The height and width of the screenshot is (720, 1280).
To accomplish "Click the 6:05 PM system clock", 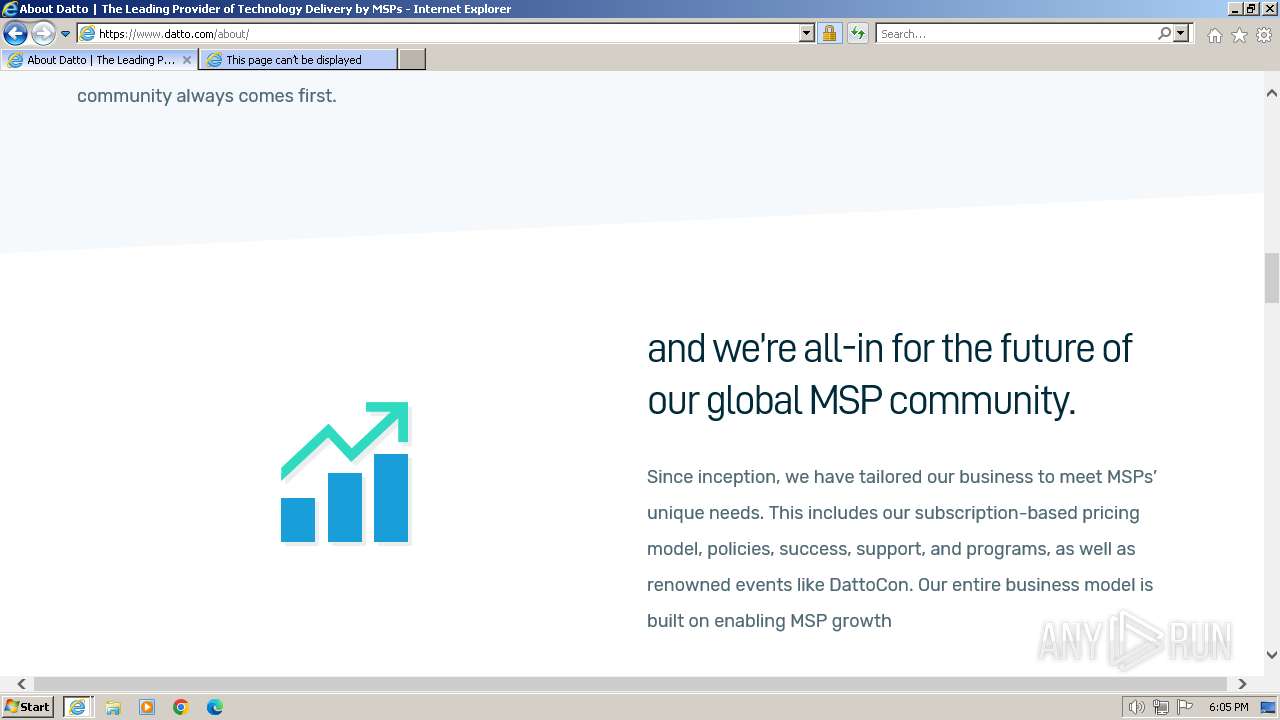I will tap(1228, 707).
